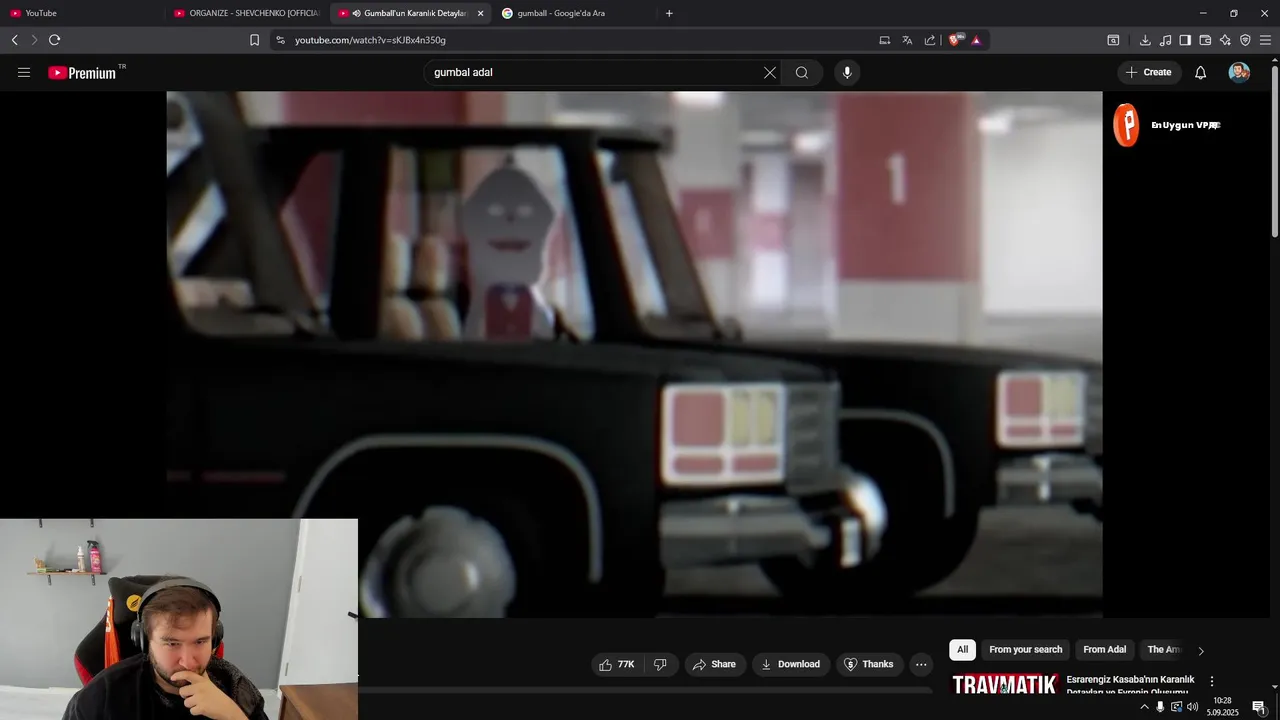Open the volume speaker tray icon
Viewport: 1280px width, 720px height.
pos(1192,707)
